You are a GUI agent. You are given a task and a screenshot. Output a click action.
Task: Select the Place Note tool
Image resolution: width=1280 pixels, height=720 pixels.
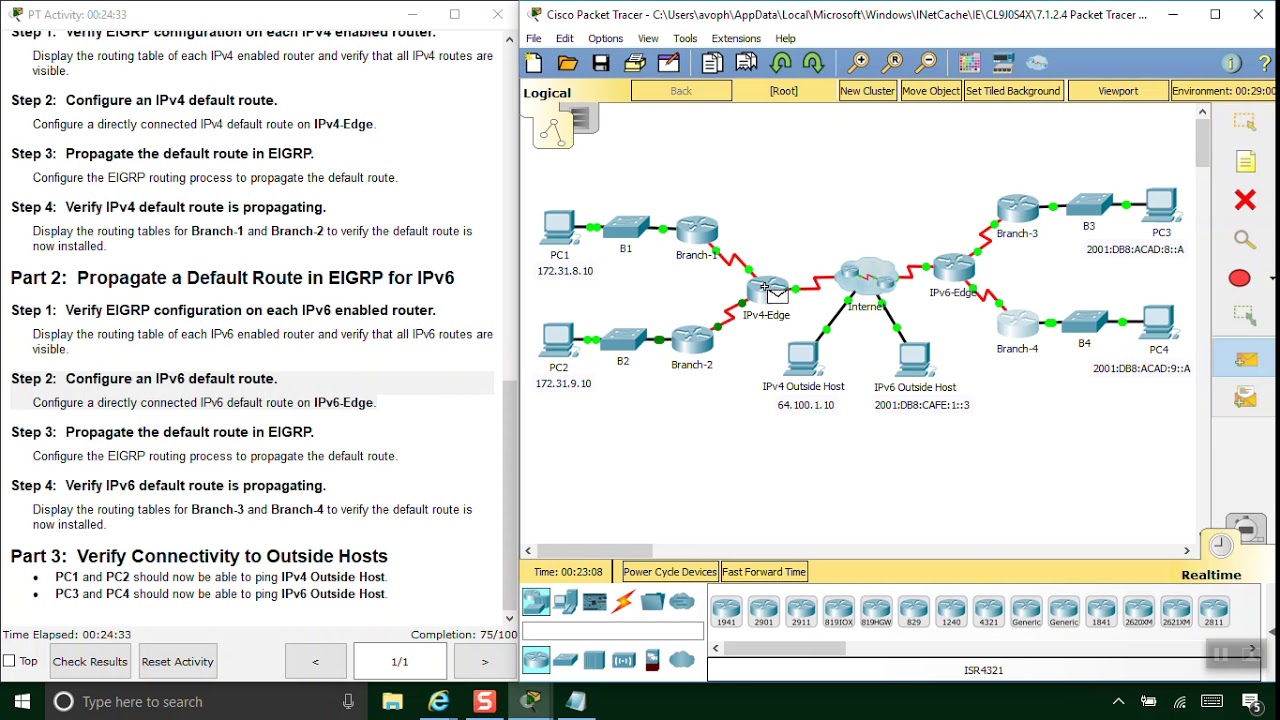click(x=1246, y=162)
